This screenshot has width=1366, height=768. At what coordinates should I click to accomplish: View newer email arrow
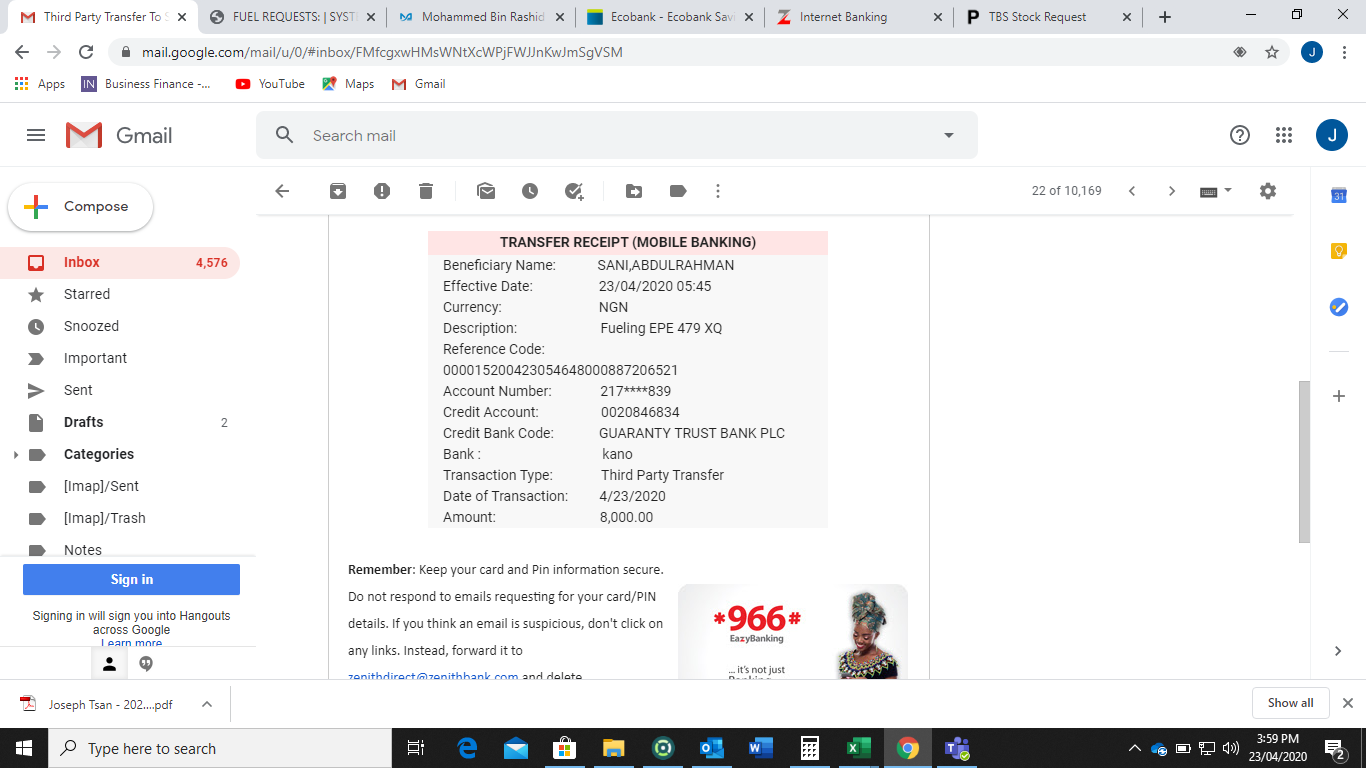click(x=1132, y=191)
